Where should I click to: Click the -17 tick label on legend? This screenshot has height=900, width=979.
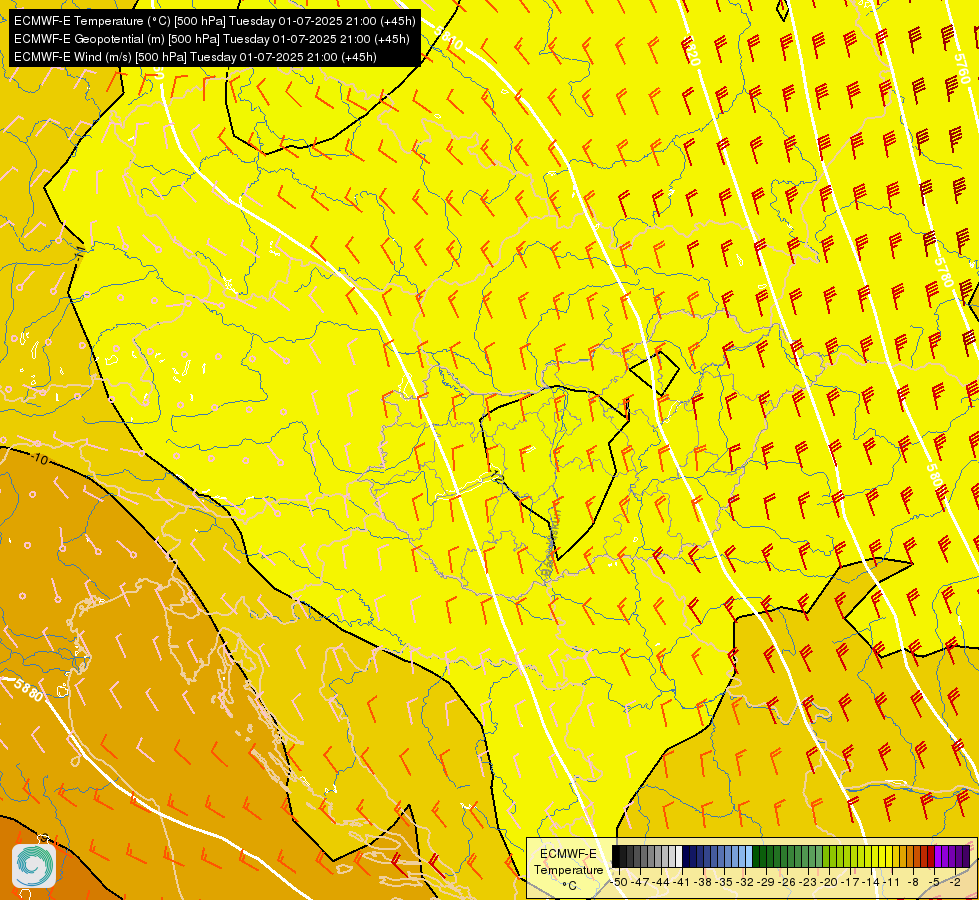[x=850, y=882]
